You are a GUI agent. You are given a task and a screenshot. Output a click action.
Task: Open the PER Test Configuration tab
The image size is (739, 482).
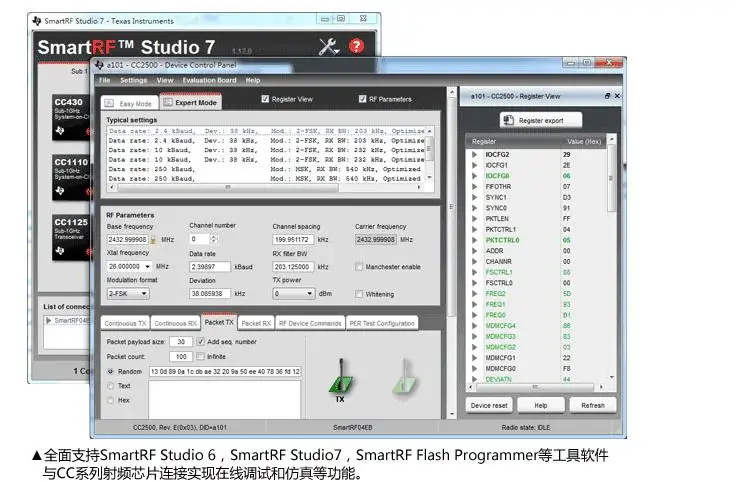(382, 323)
